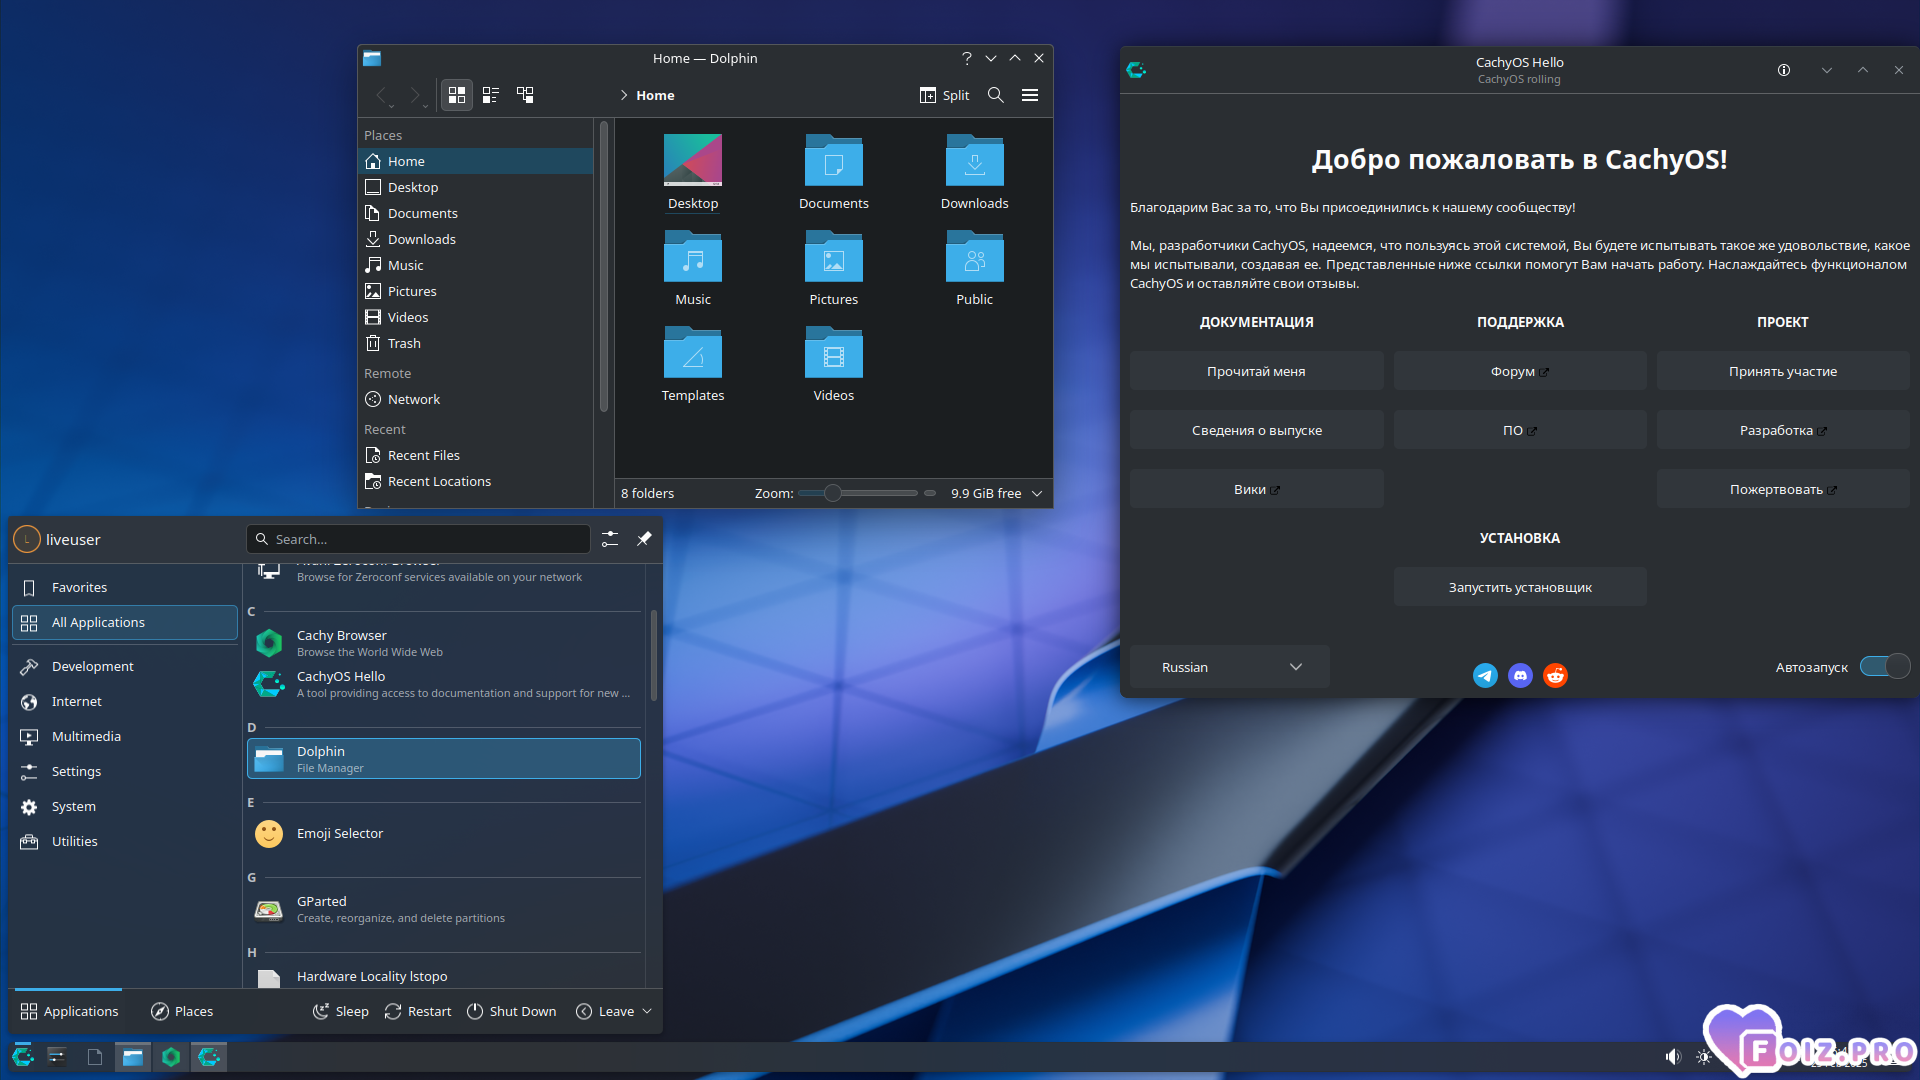The width and height of the screenshot is (1920, 1080).
Task: Select the Internet category in launcher
Action: pyautogui.click(x=77, y=701)
